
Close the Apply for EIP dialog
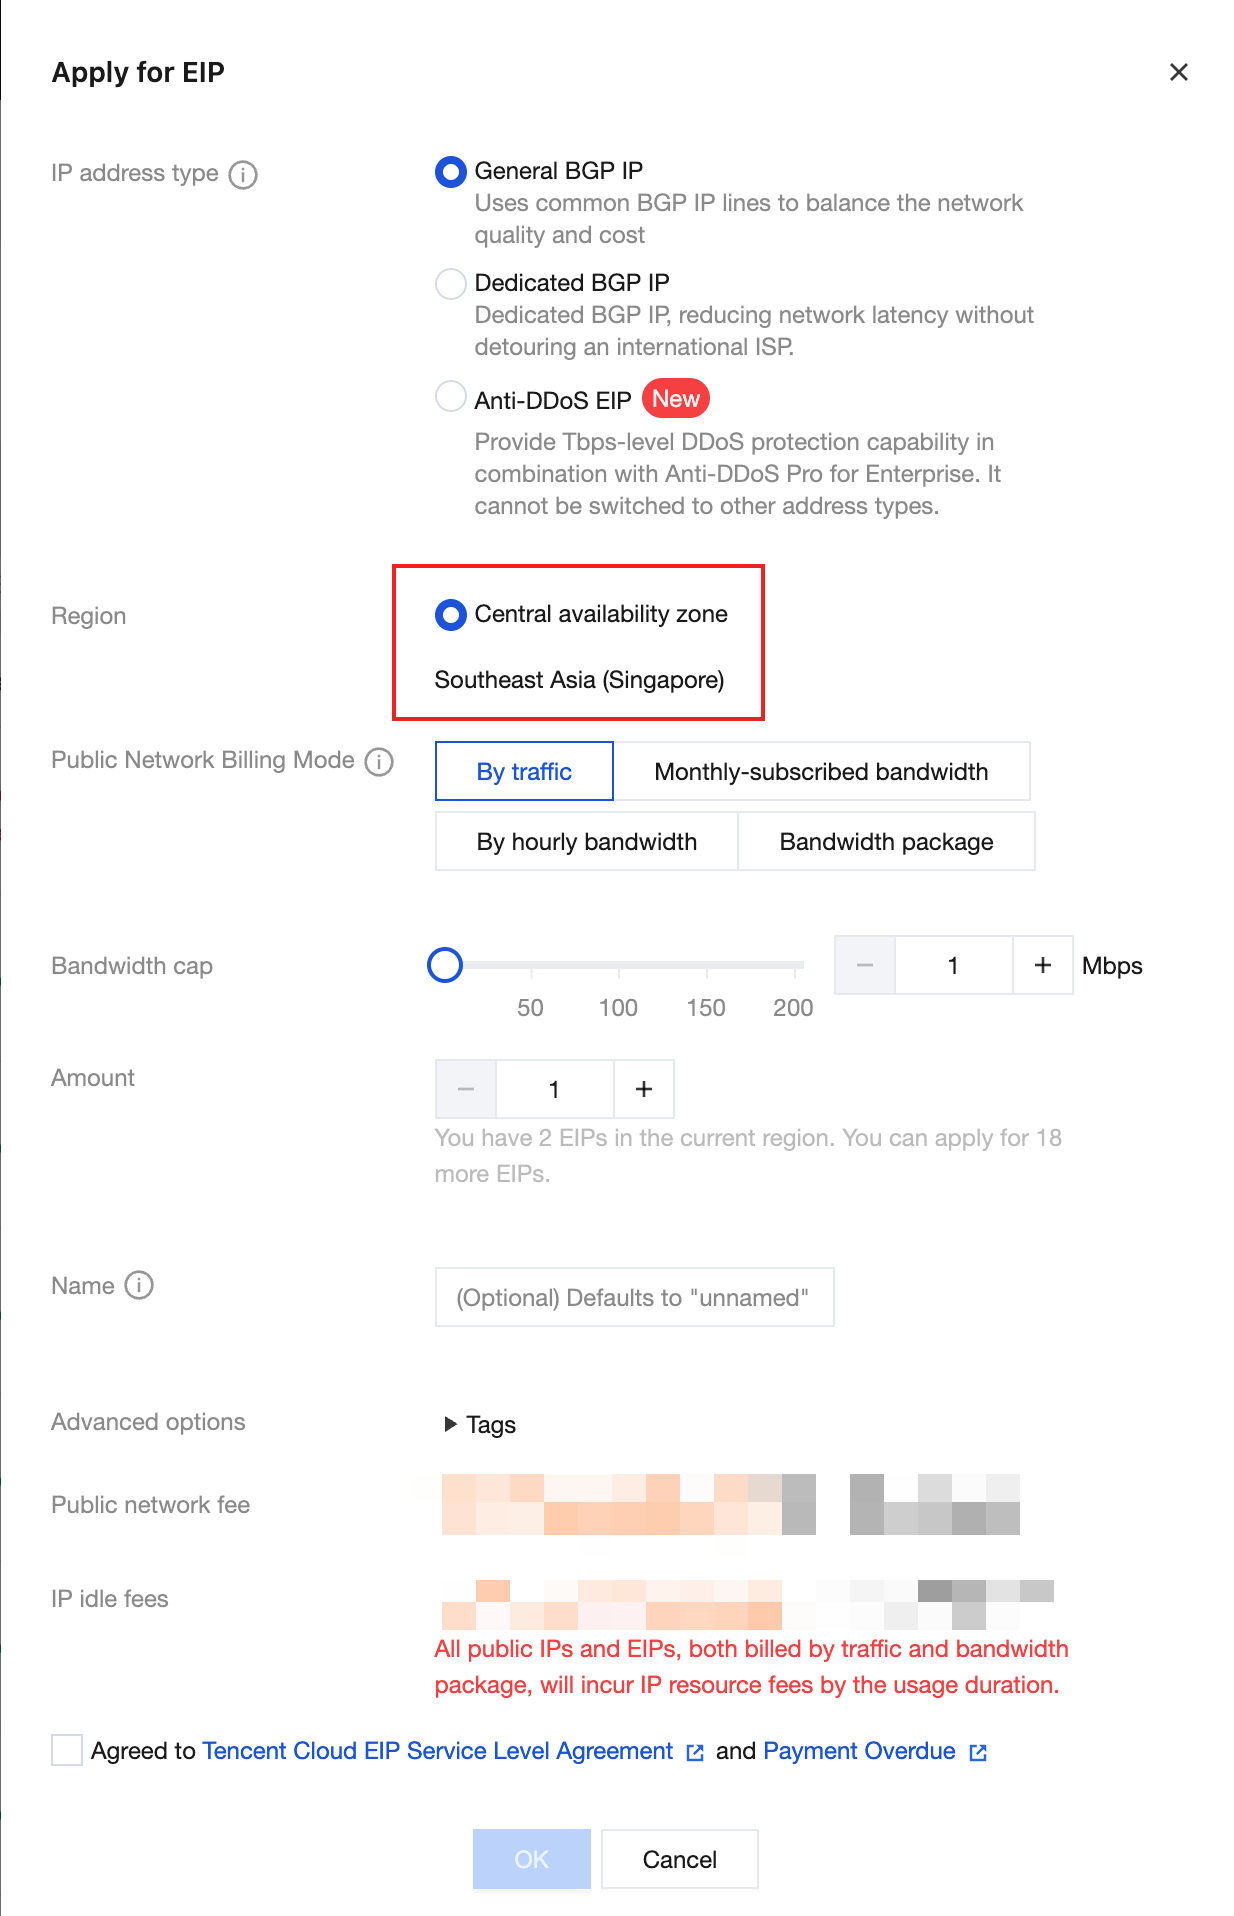[1178, 72]
